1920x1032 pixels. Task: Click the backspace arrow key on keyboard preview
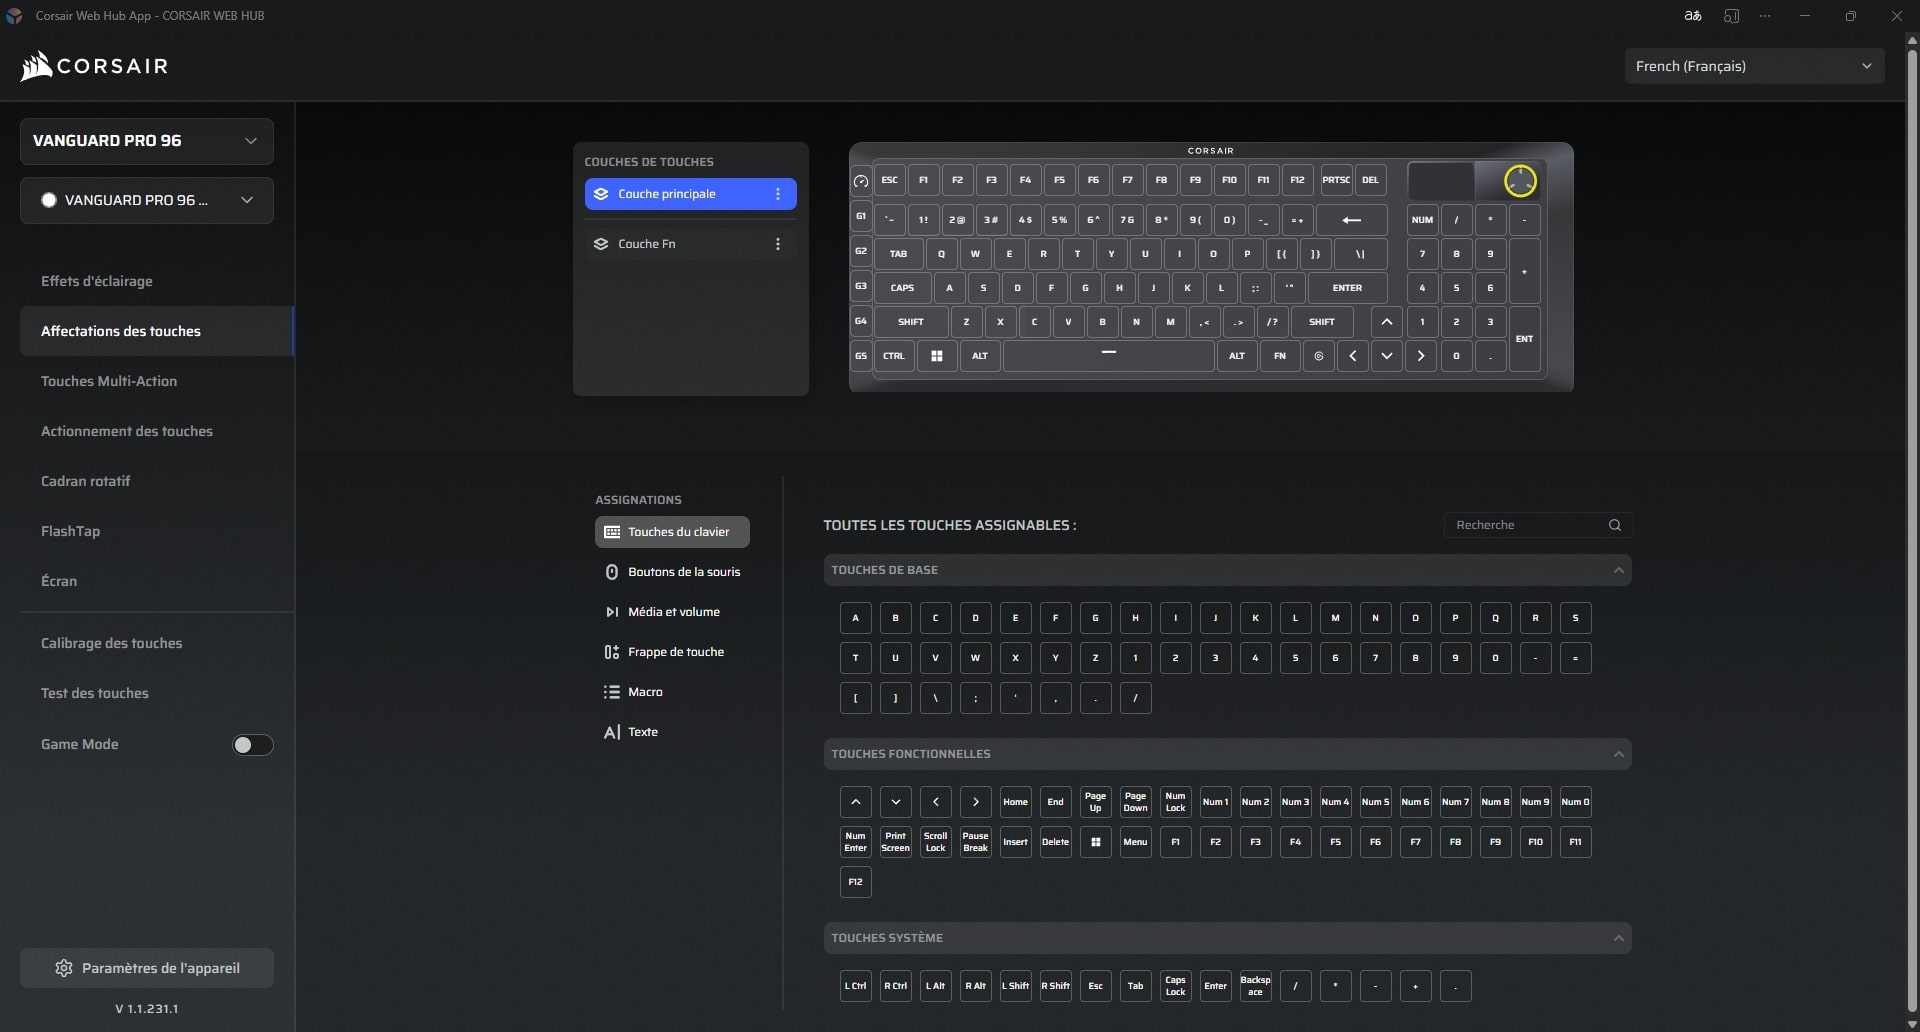tap(1351, 220)
